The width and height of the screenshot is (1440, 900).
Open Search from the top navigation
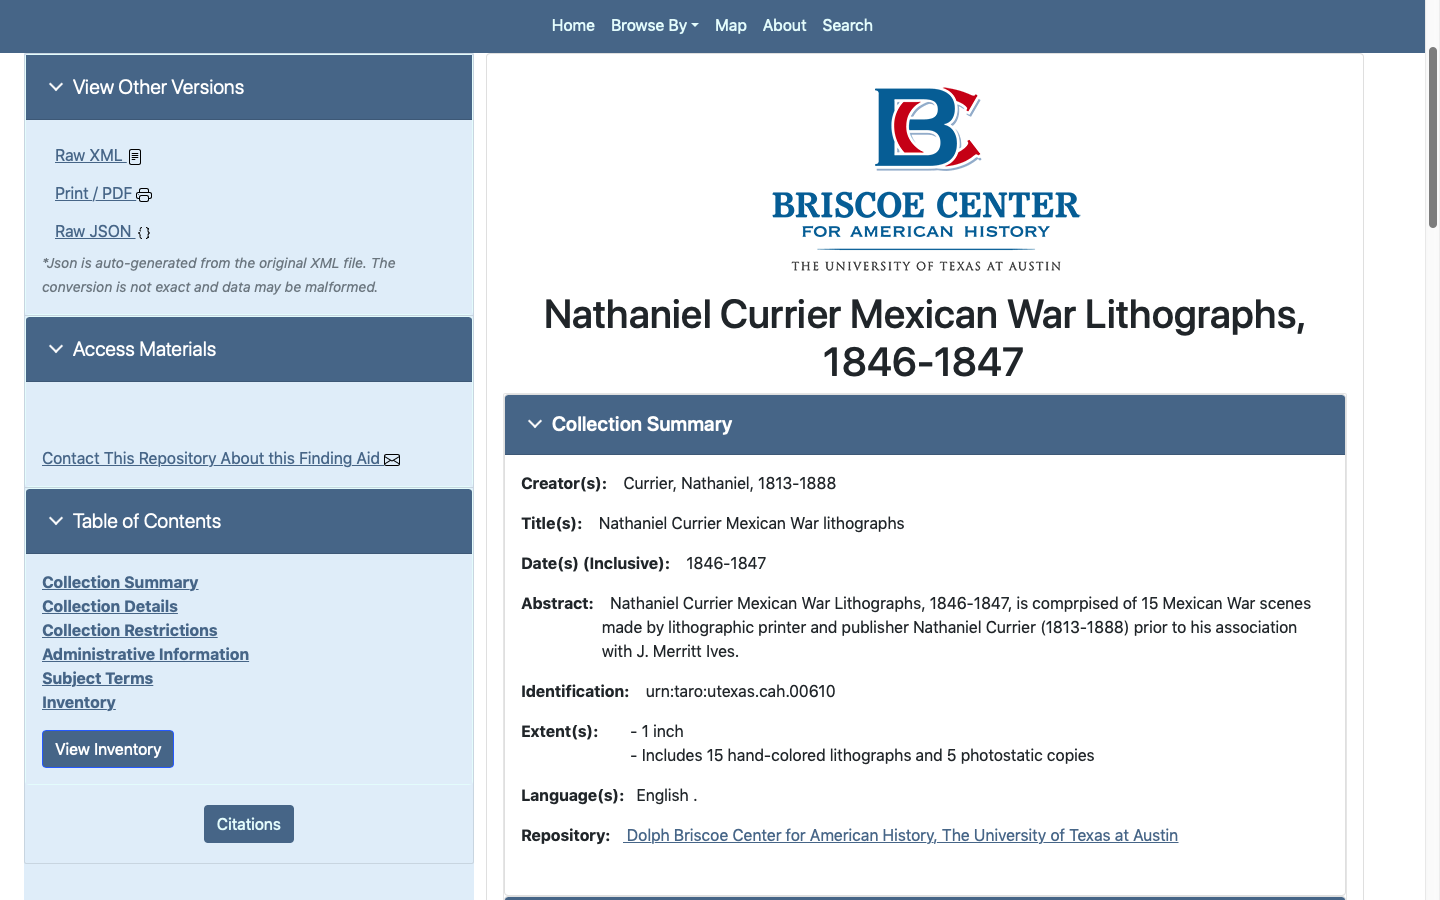[x=847, y=26]
